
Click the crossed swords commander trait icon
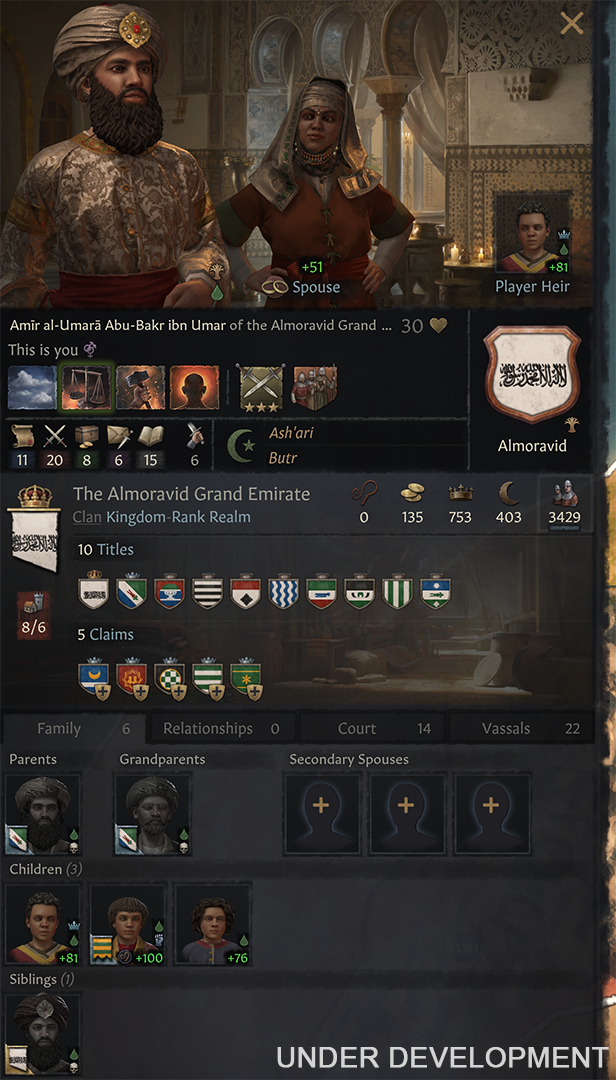(x=261, y=388)
